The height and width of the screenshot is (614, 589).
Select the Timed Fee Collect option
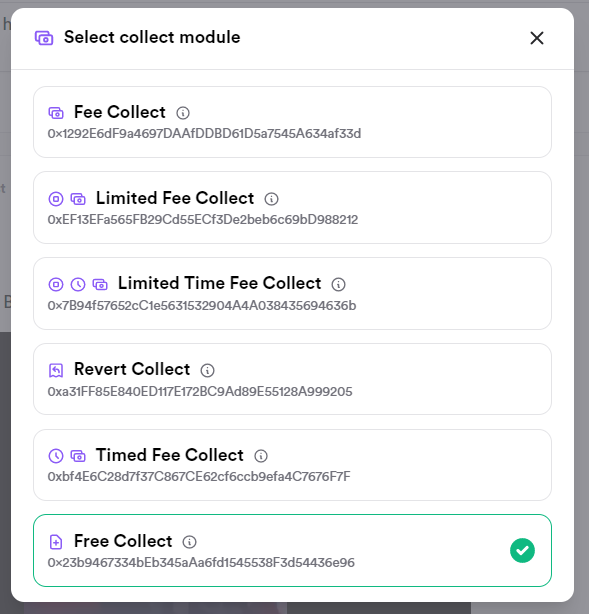pos(292,465)
